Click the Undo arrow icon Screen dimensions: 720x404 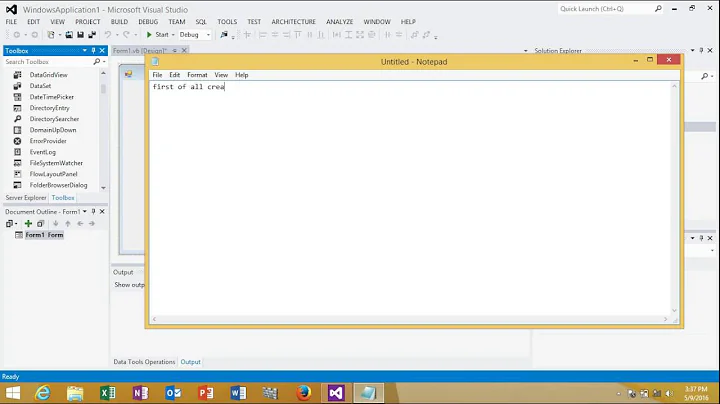click(x=108, y=35)
